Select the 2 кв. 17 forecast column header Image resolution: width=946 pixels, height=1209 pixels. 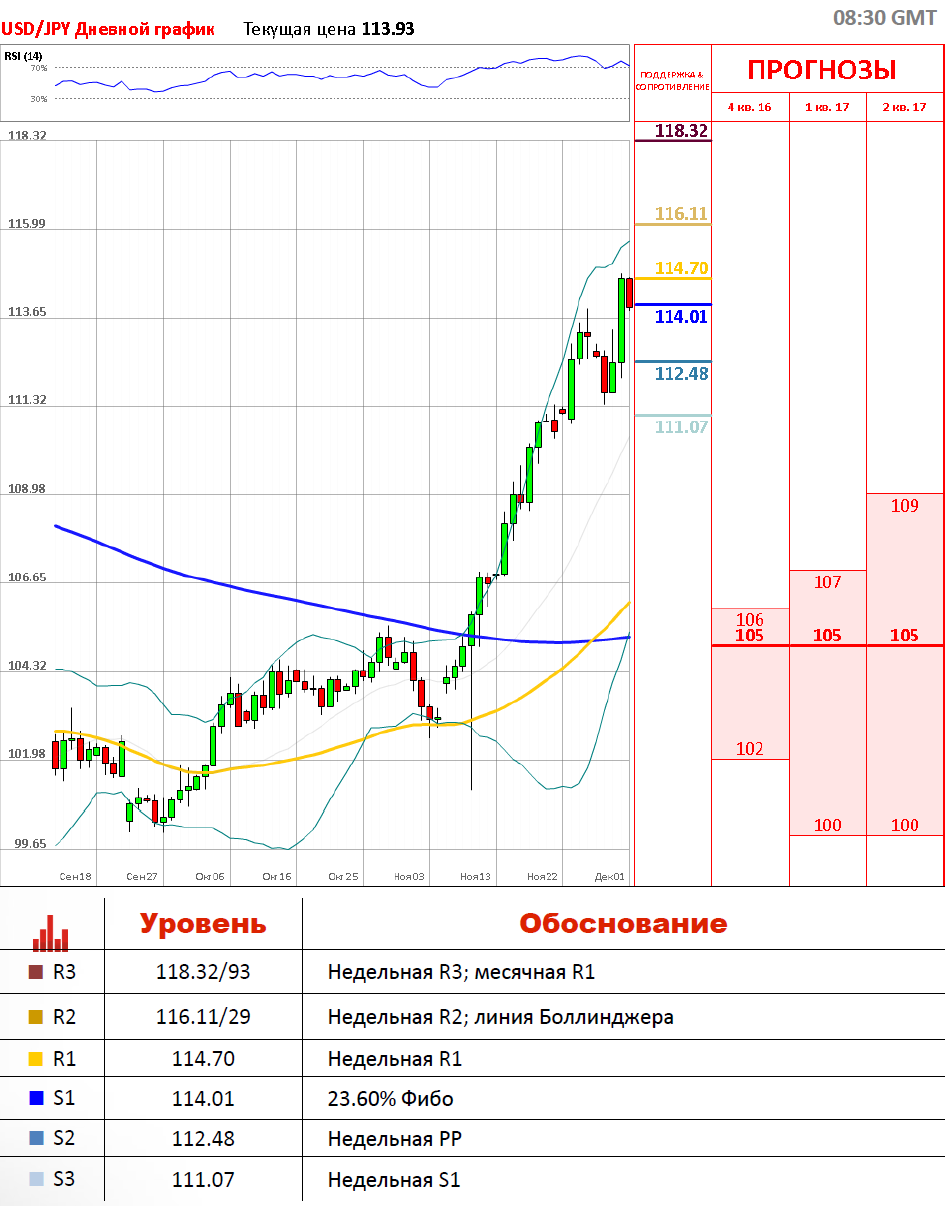coord(904,107)
